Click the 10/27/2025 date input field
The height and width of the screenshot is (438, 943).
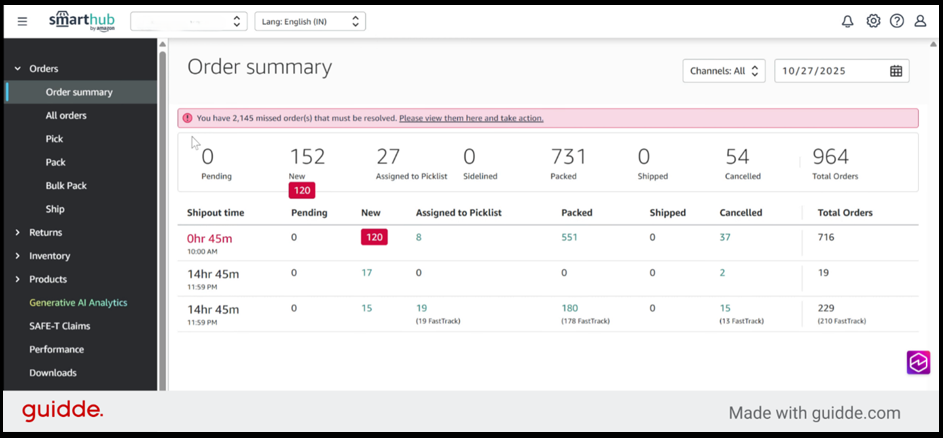point(830,71)
